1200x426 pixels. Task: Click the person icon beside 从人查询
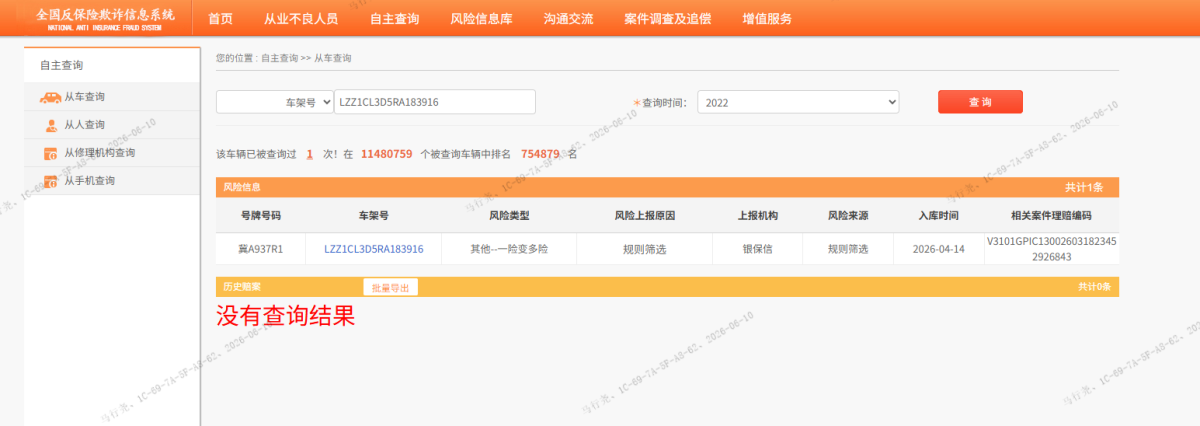tap(51, 125)
